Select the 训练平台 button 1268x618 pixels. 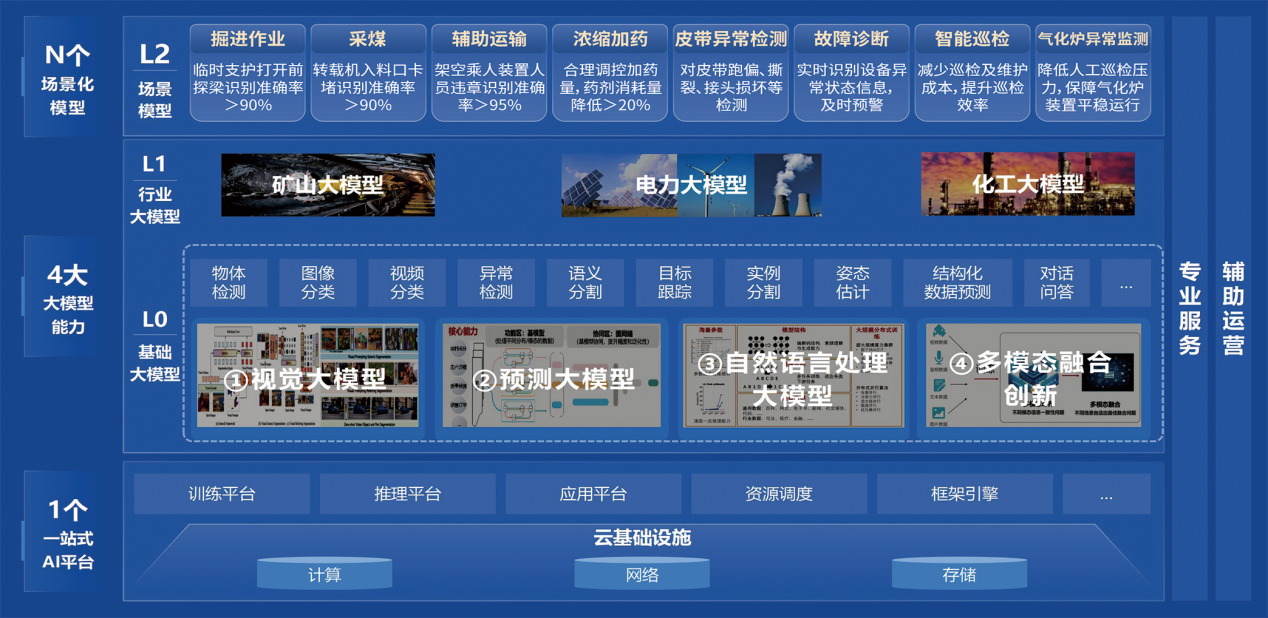(x=222, y=494)
